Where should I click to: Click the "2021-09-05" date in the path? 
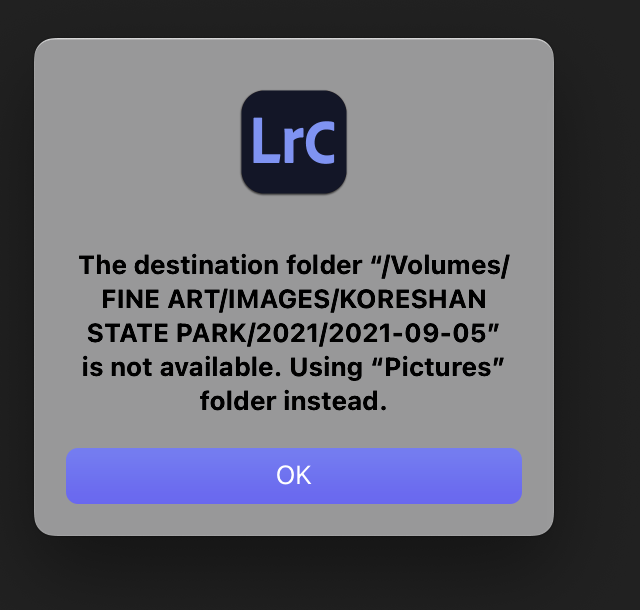407,334
